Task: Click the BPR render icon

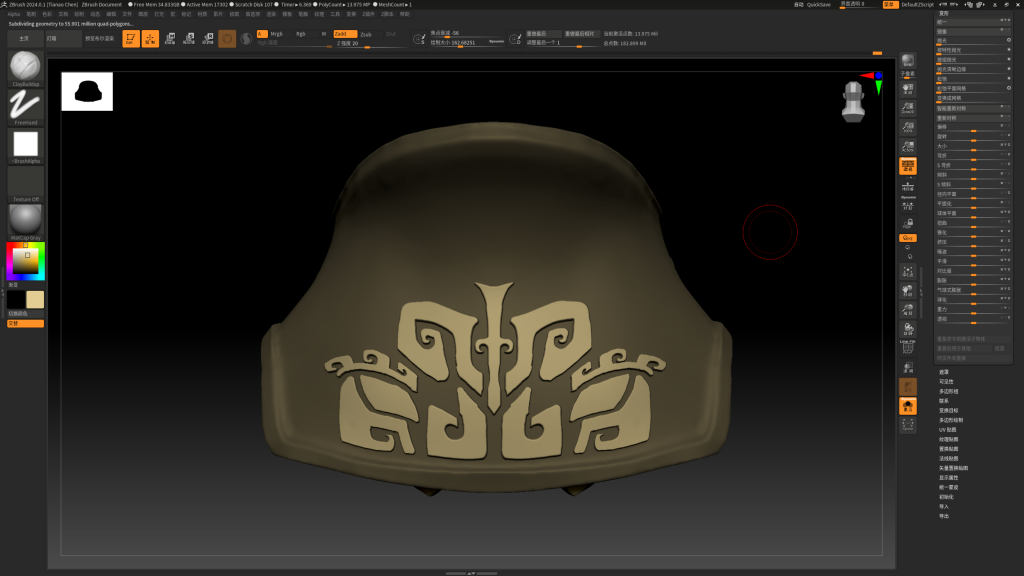Action: (908, 61)
